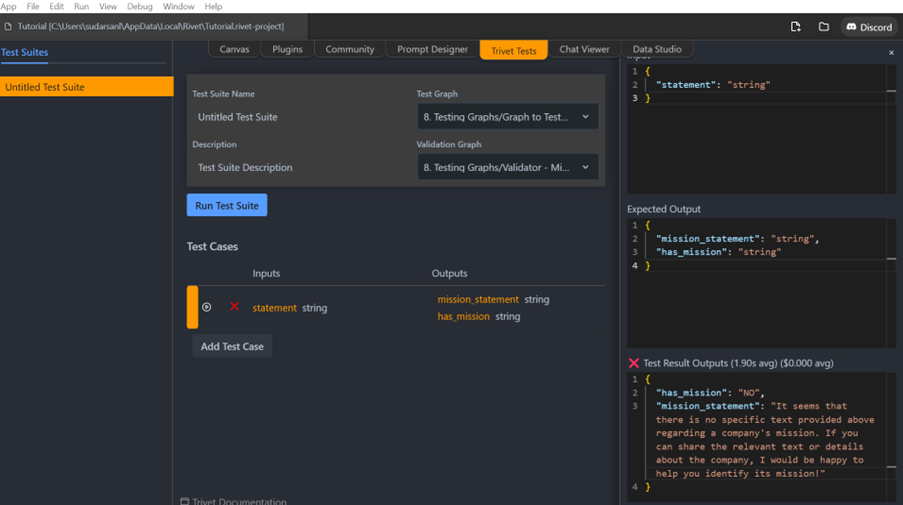Switch to the Plugins tab
The height and width of the screenshot is (505, 903).
click(287, 50)
